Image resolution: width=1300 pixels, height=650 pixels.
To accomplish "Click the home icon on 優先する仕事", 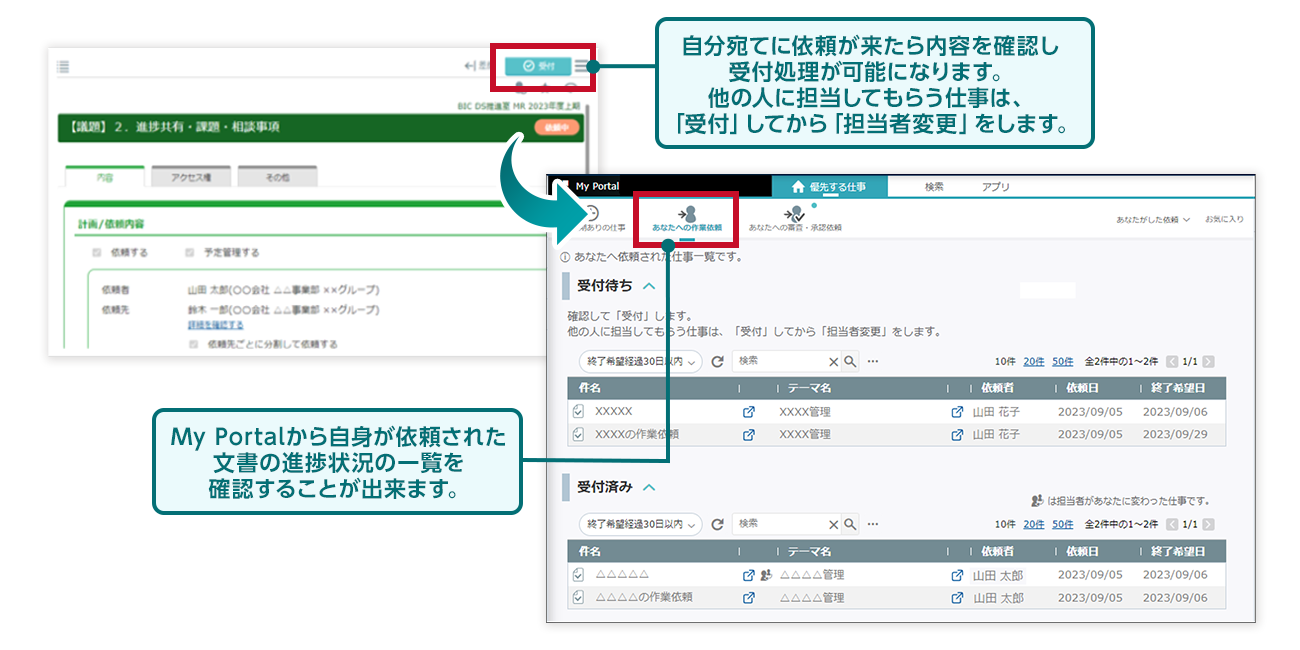I will point(798,188).
